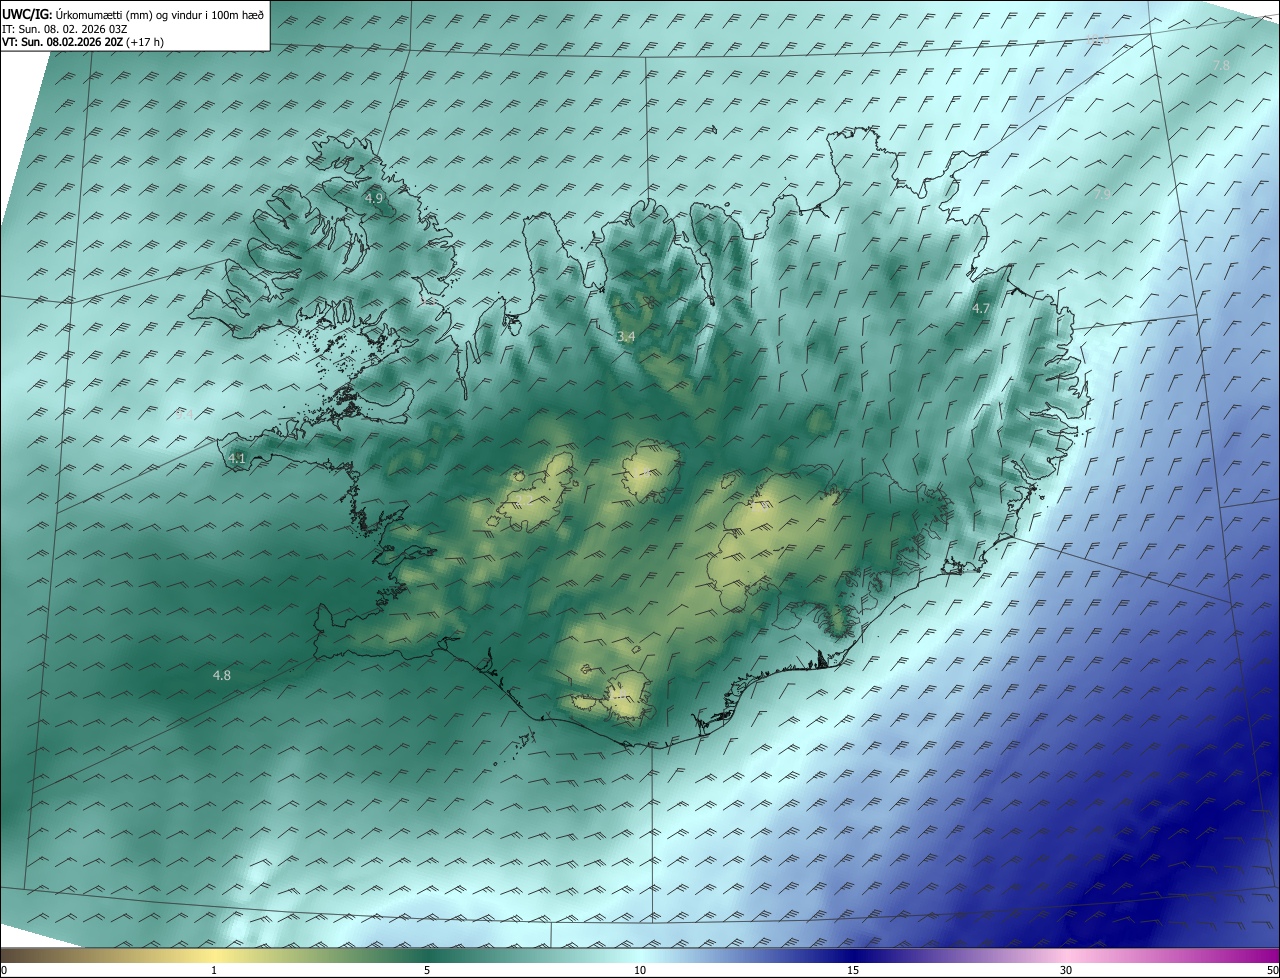Pick the yellow segment of the legend color bar

tap(214, 955)
